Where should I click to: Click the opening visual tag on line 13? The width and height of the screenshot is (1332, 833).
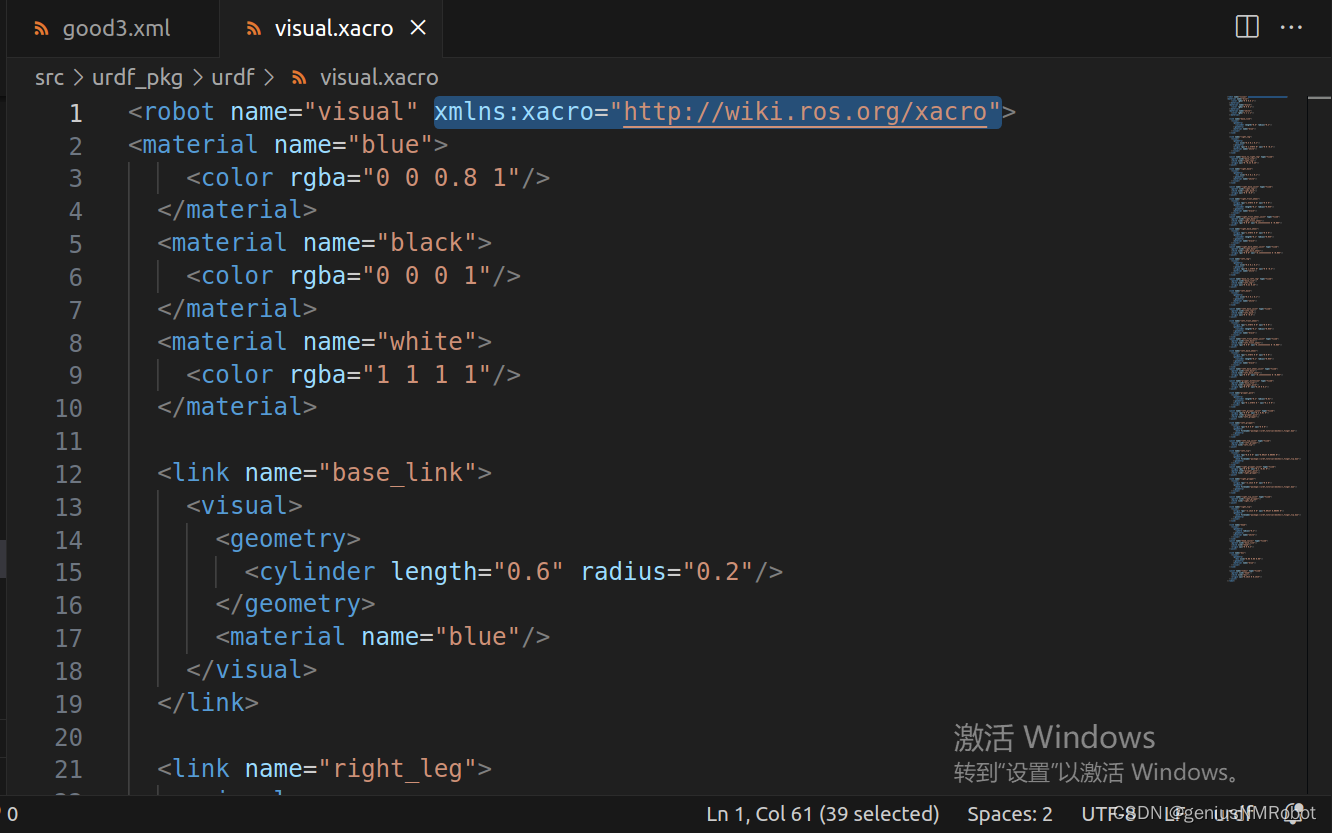[x=245, y=506]
